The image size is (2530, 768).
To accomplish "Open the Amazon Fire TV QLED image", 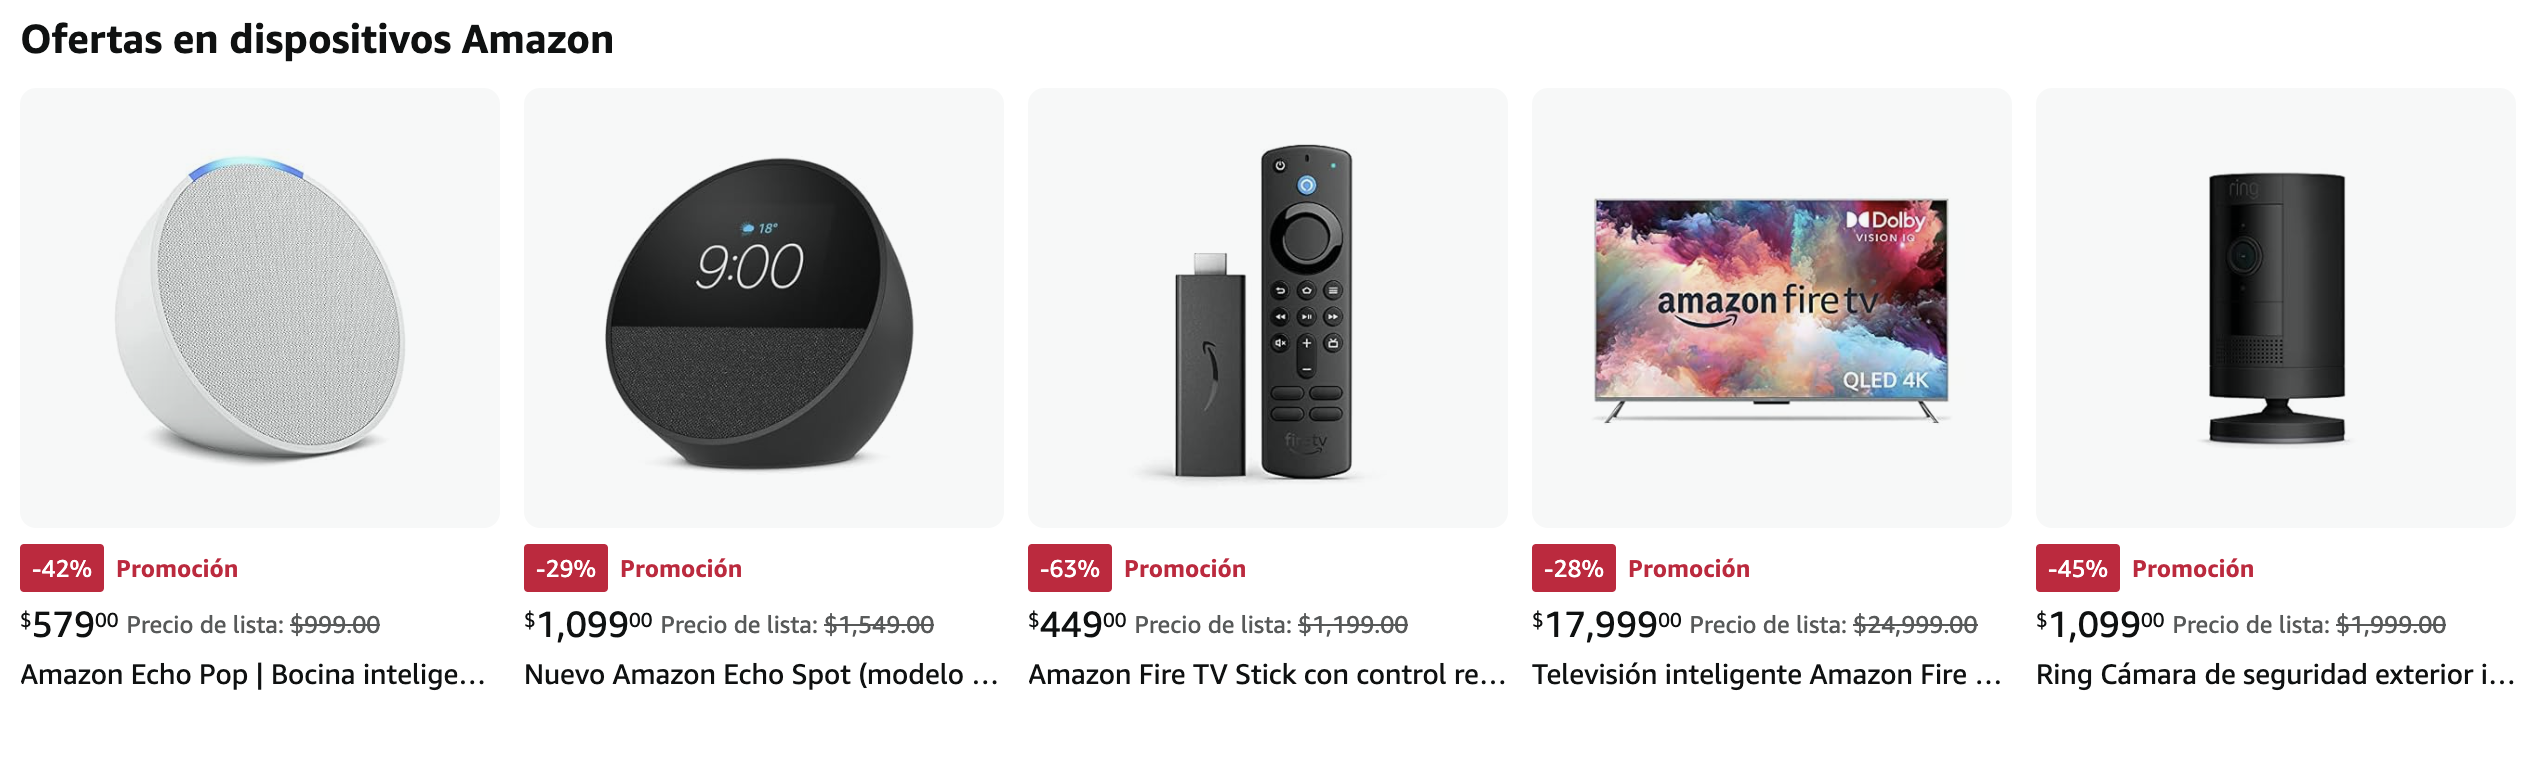I will point(1771,308).
